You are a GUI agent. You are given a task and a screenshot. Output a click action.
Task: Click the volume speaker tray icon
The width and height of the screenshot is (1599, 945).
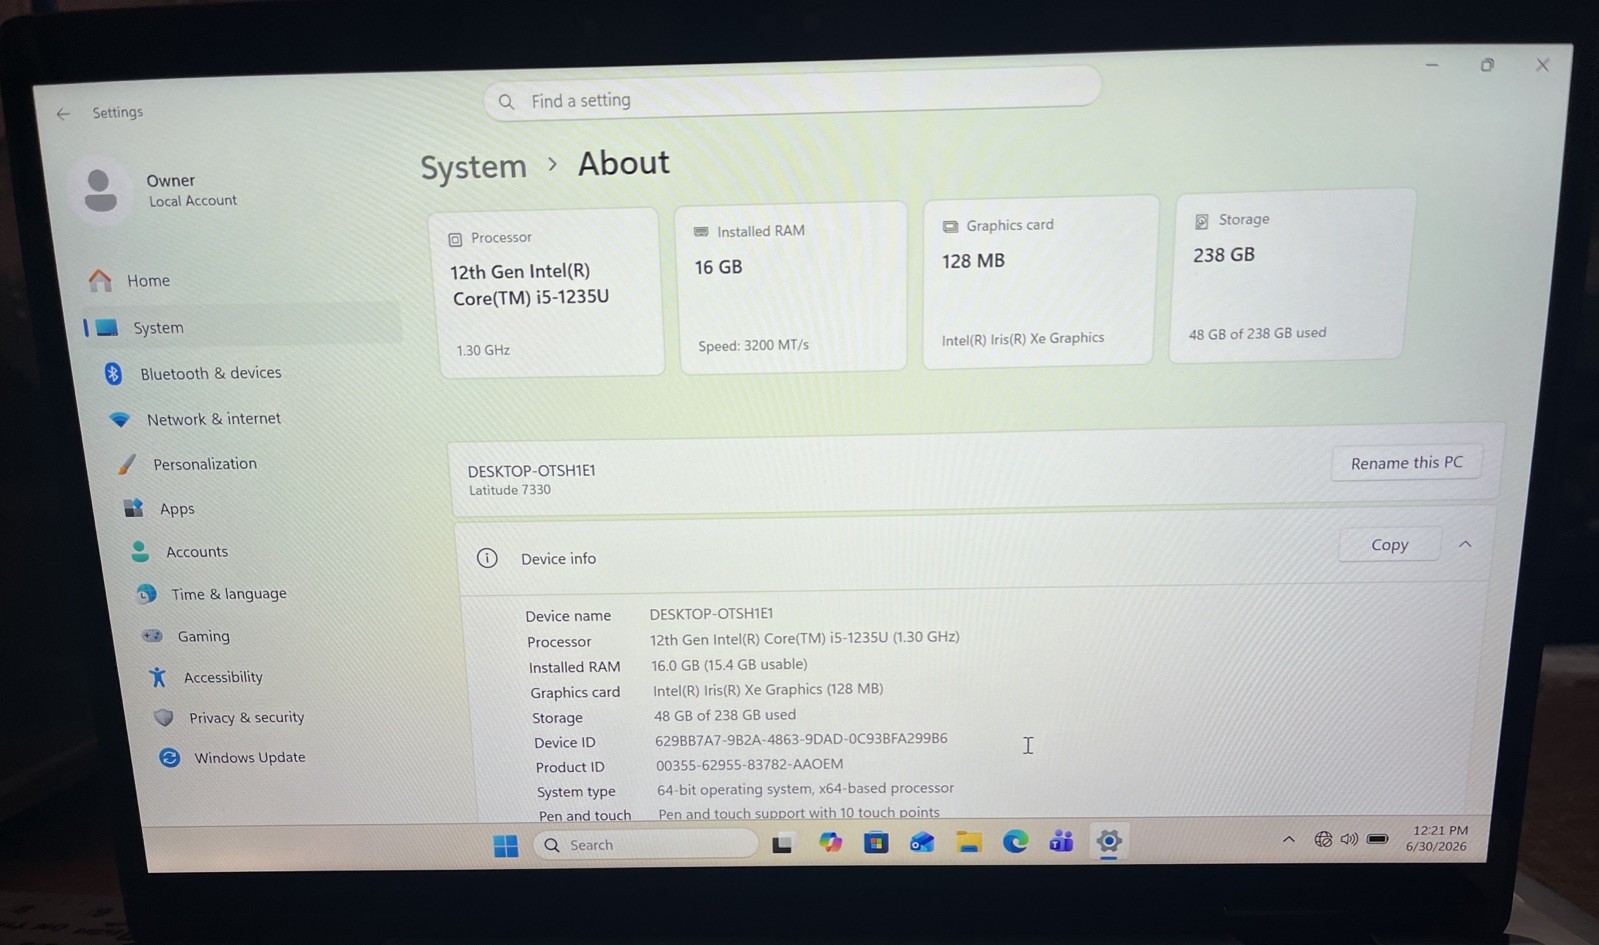1349,839
